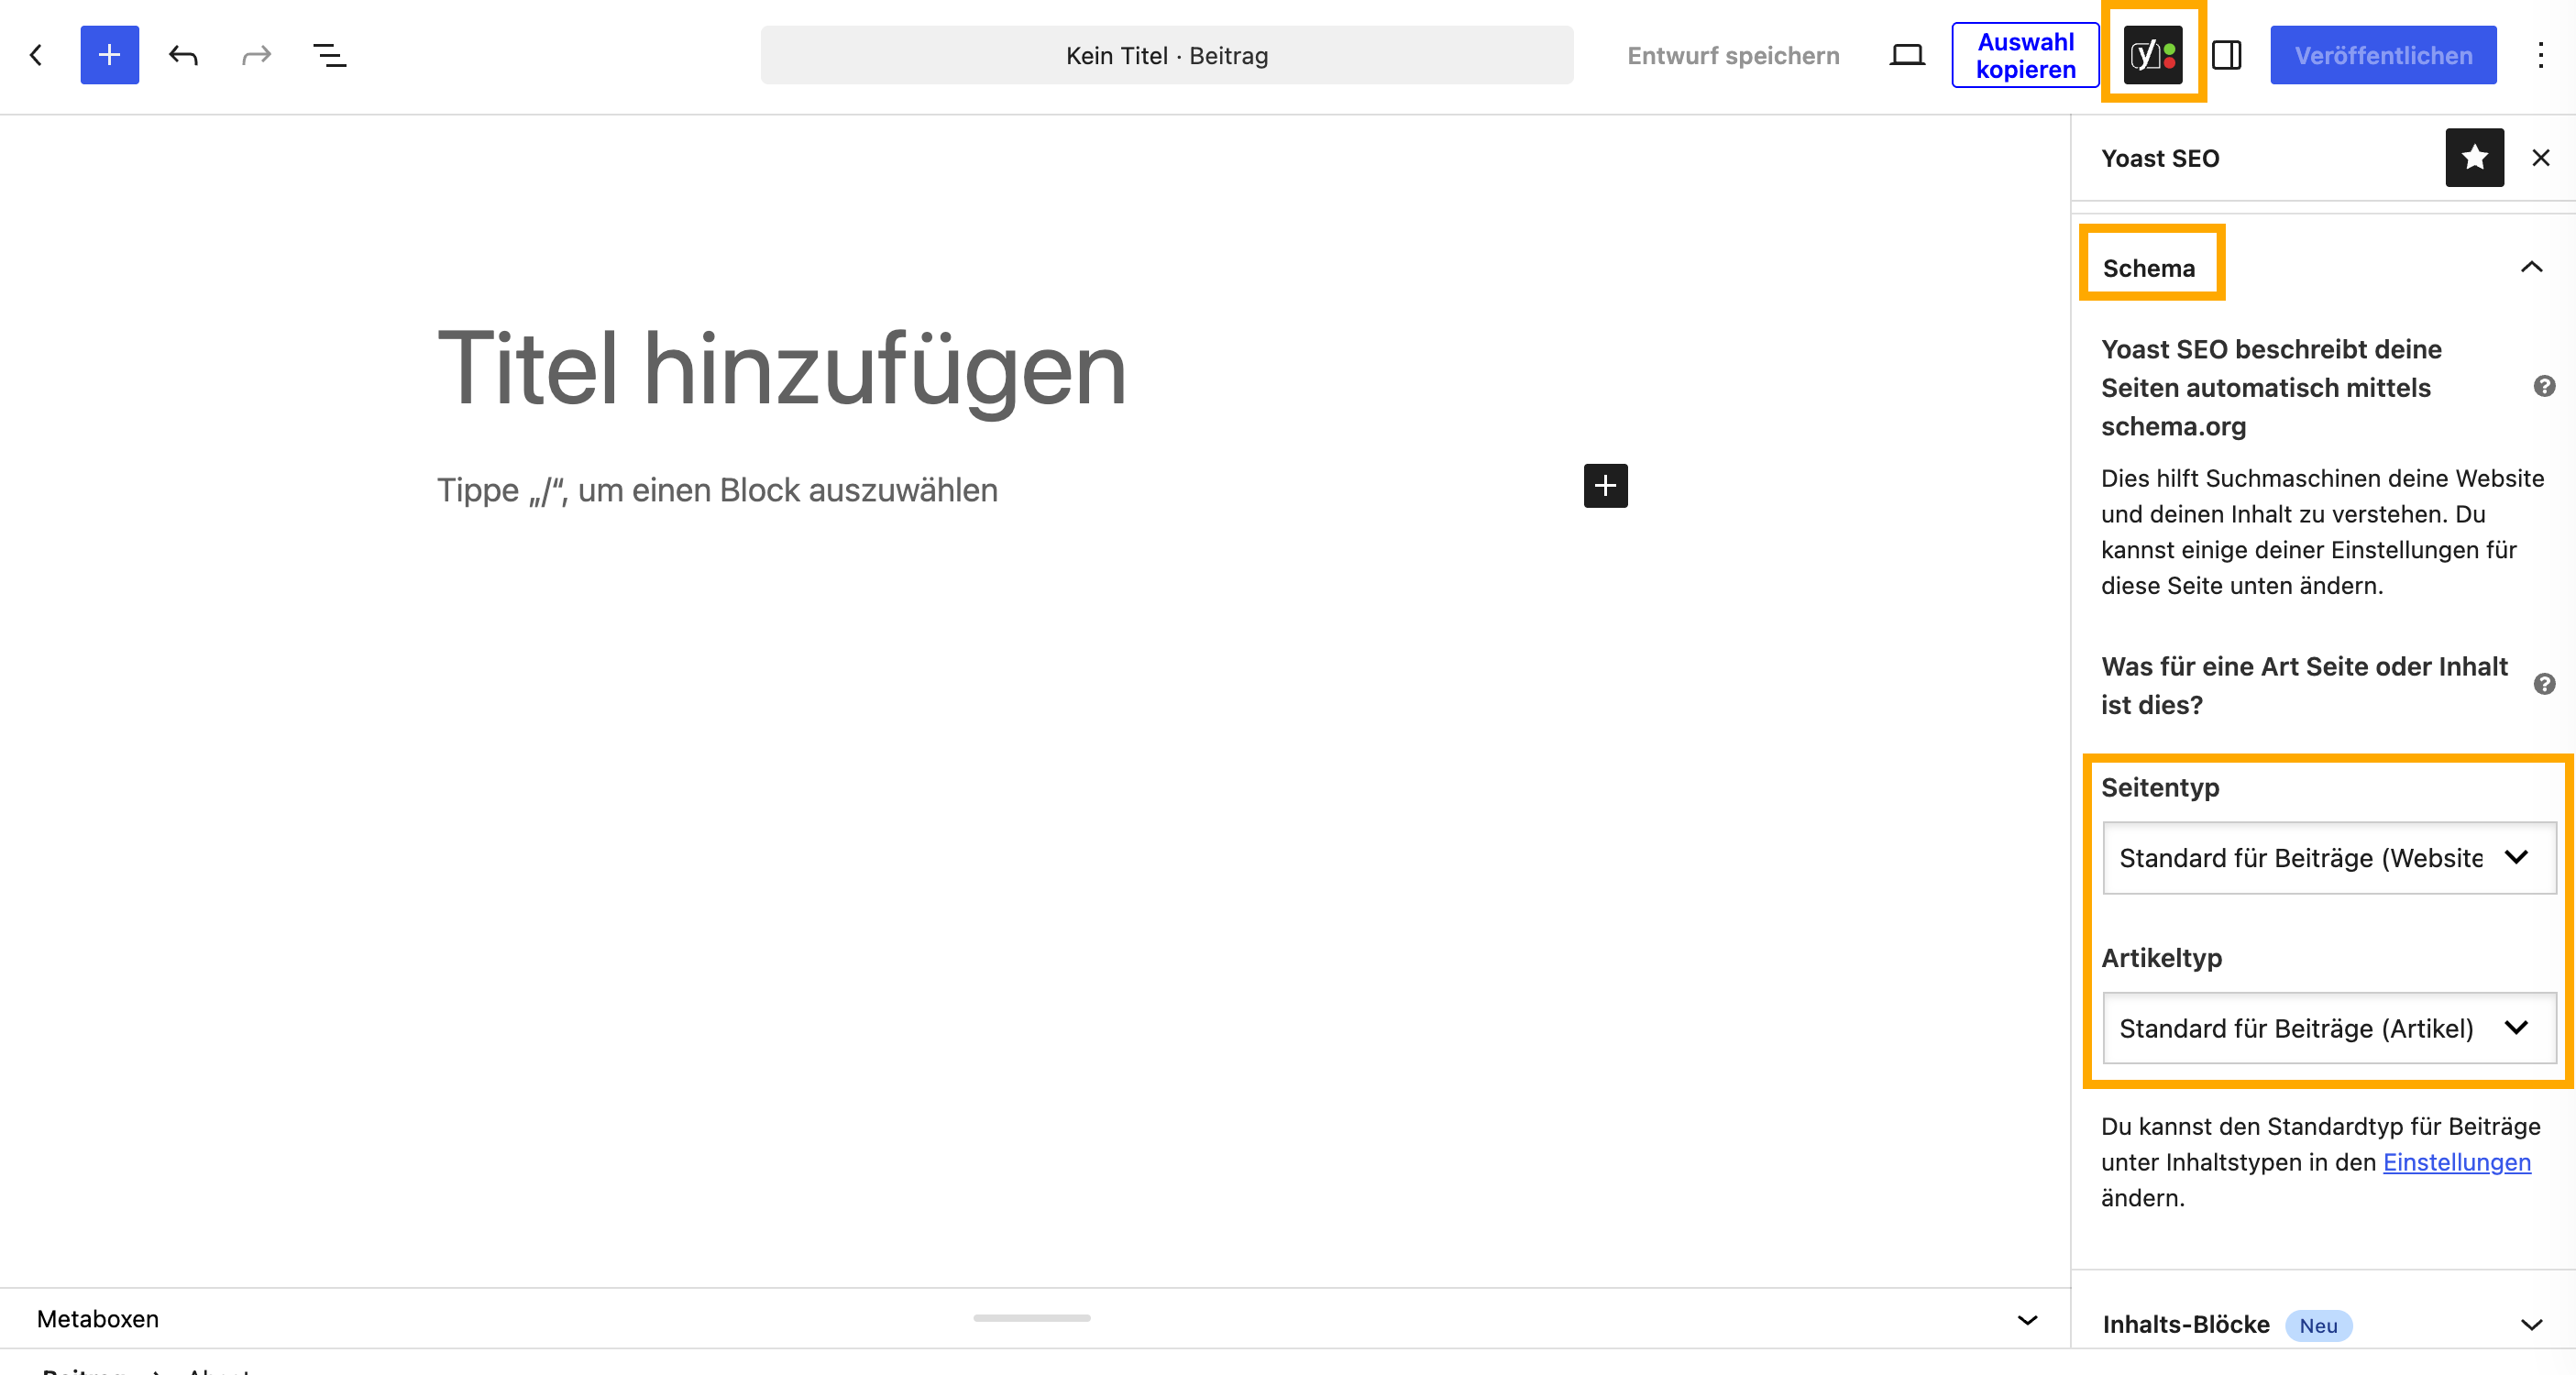Open the laptop preview view icon
Image resolution: width=2576 pixels, height=1375 pixels.
(1907, 55)
